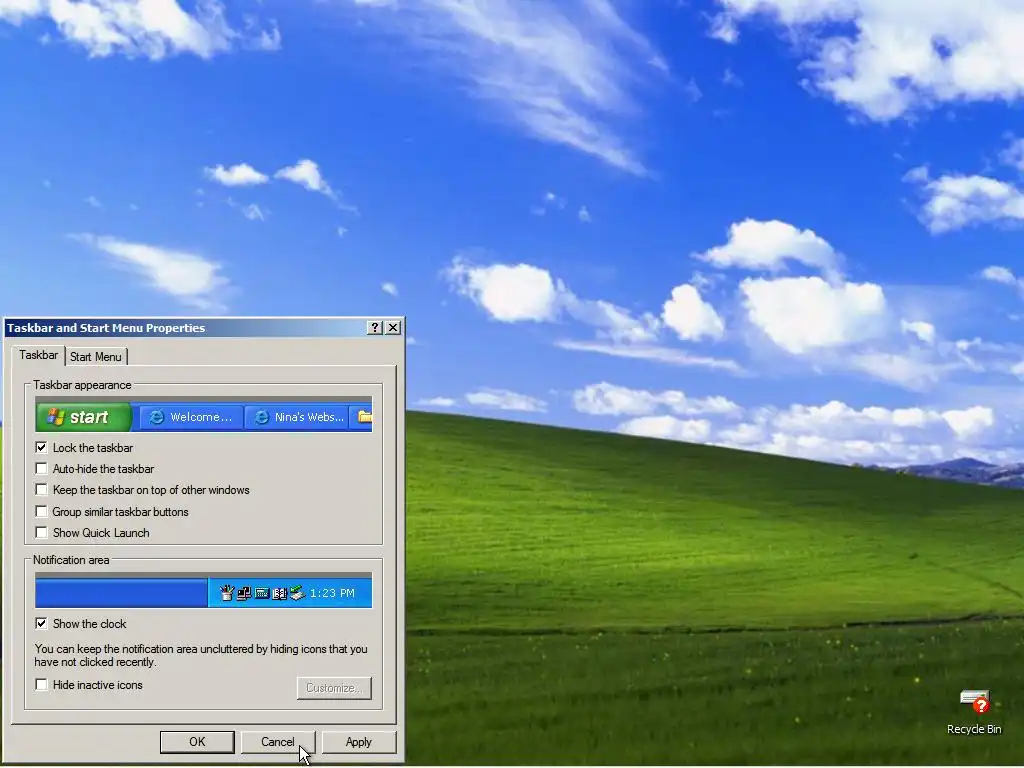Click the Nina's Webs item in the taskbar preview
Screen dimensions: 1024x768
[298, 417]
